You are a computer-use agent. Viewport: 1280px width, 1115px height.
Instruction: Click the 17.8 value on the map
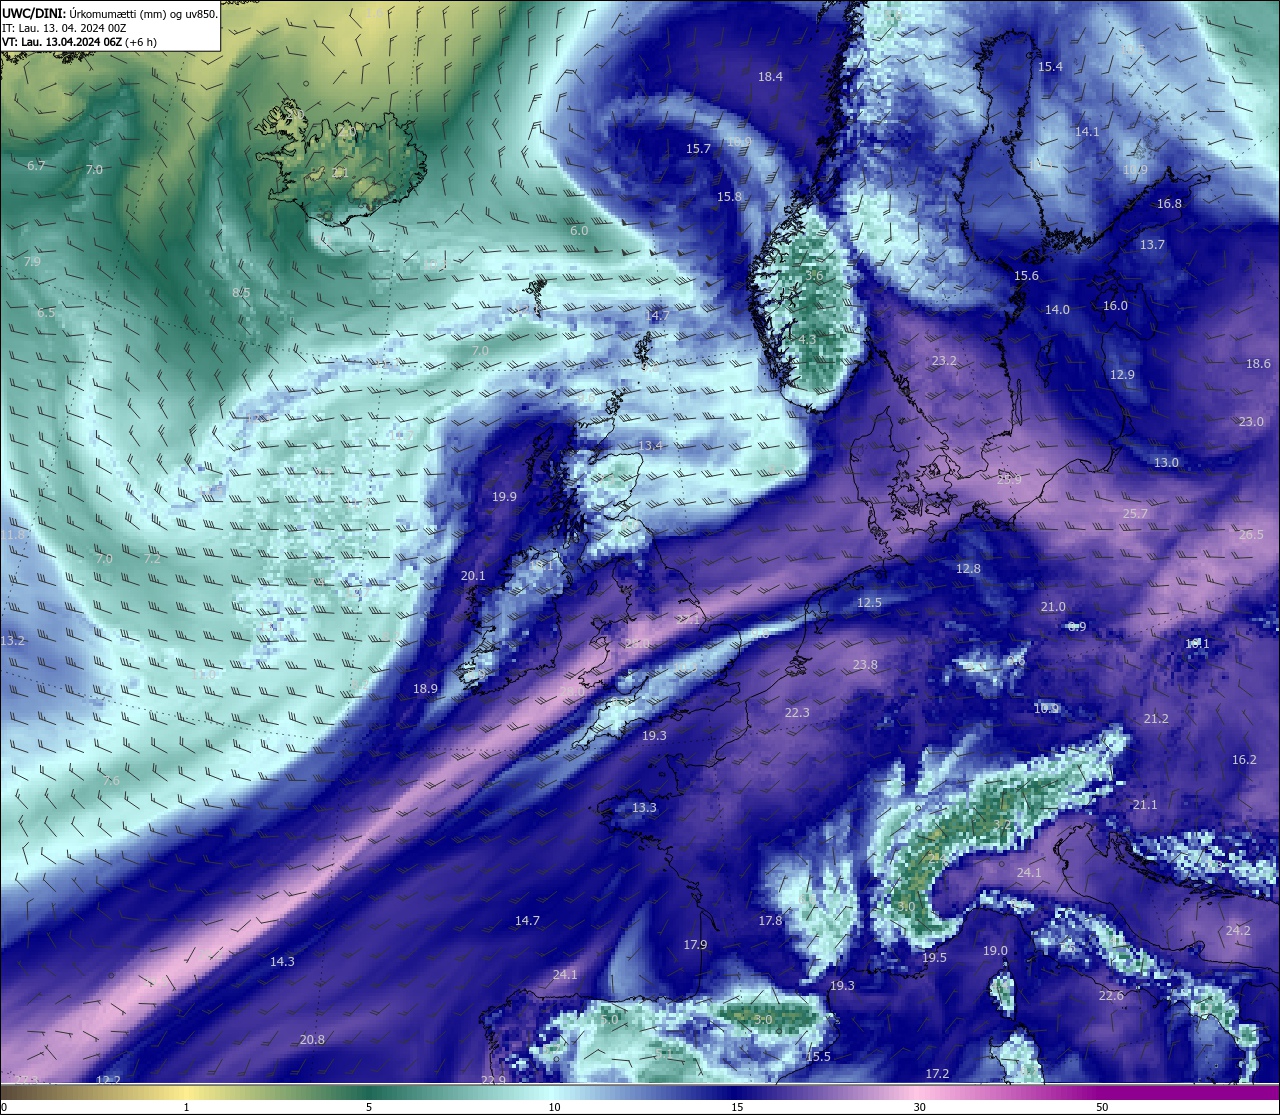tap(770, 921)
